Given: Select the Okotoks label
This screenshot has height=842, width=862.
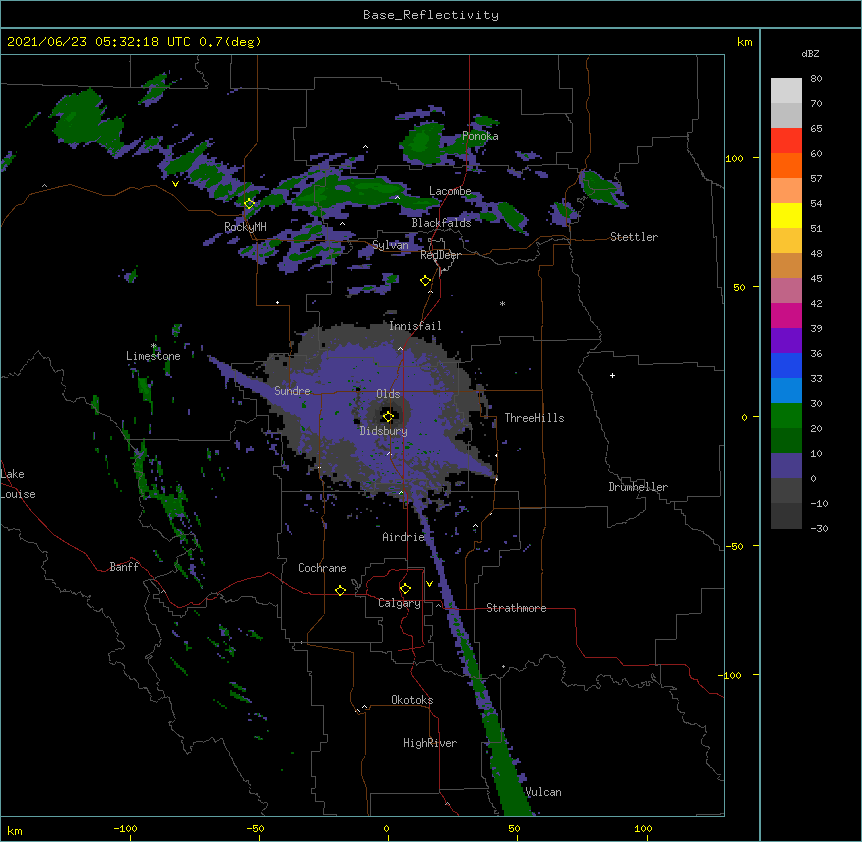Looking at the screenshot, I should (x=412, y=700).
